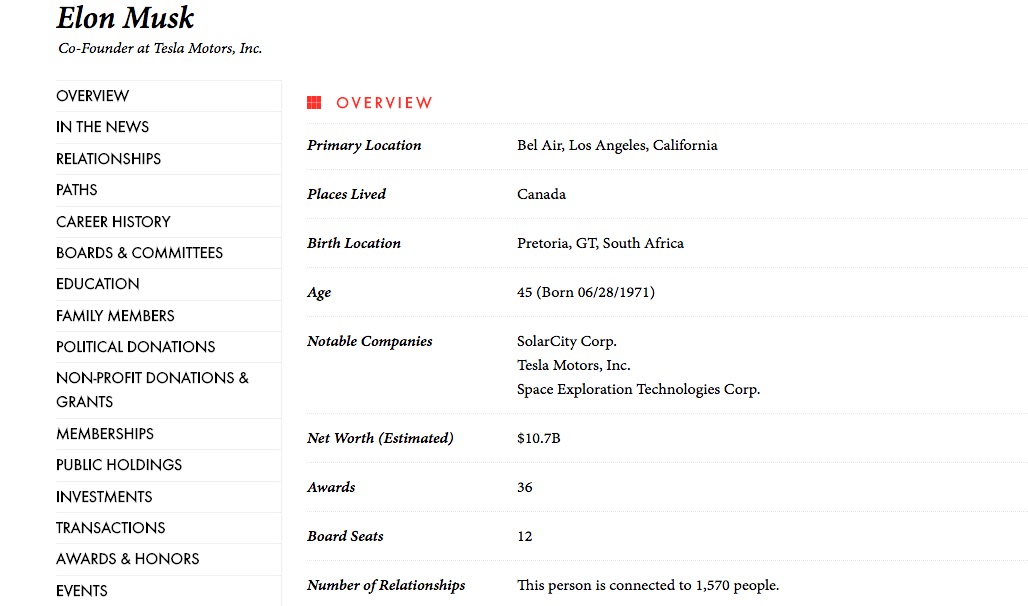Viewport: 1028px width, 606px height.
Task: Jump to Education section
Action: tap(98, 284)
